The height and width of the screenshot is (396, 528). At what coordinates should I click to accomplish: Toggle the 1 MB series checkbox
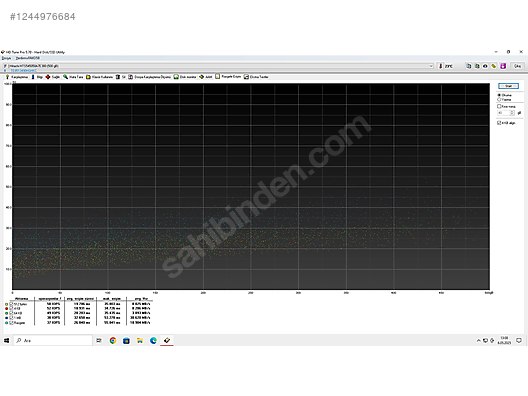(11, 318)
